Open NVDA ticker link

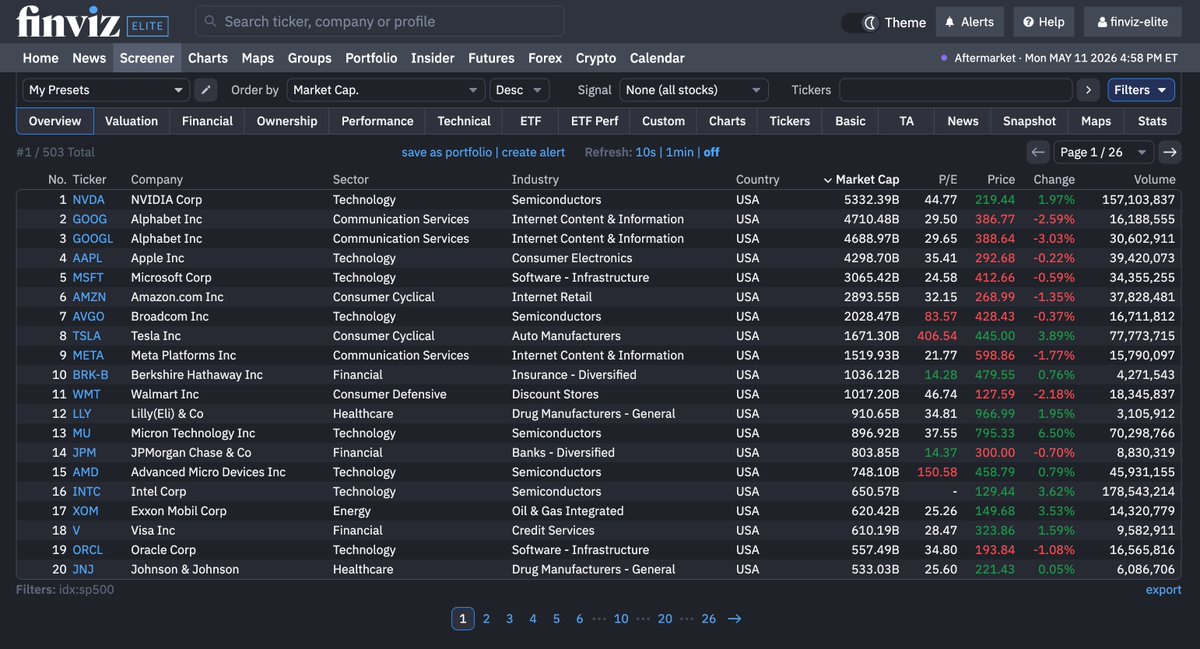coord(88,200)
